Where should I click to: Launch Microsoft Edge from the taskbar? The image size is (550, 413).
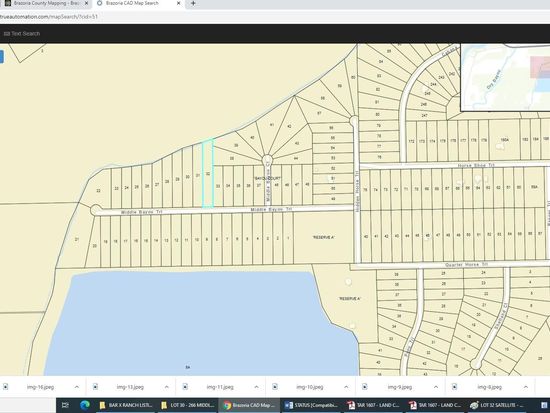pyautogui.click(x=85, y=405)
